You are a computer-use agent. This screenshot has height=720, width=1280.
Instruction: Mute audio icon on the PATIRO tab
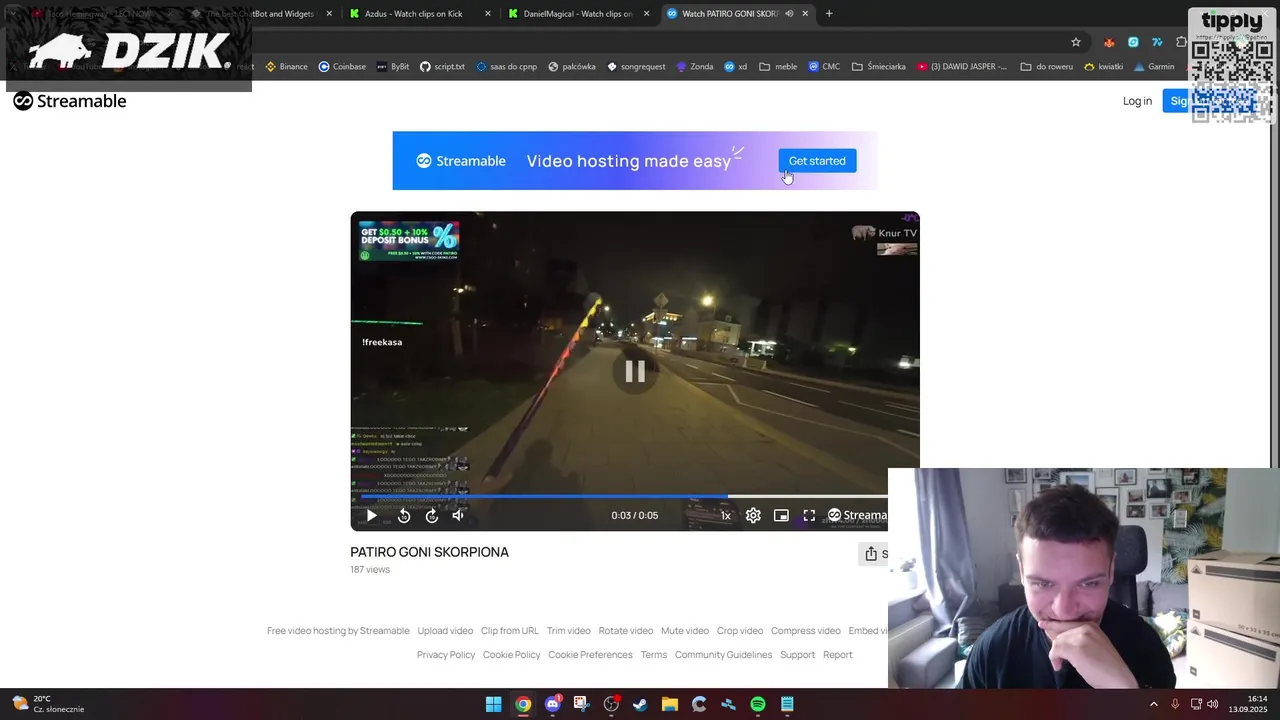pos(789,14)
